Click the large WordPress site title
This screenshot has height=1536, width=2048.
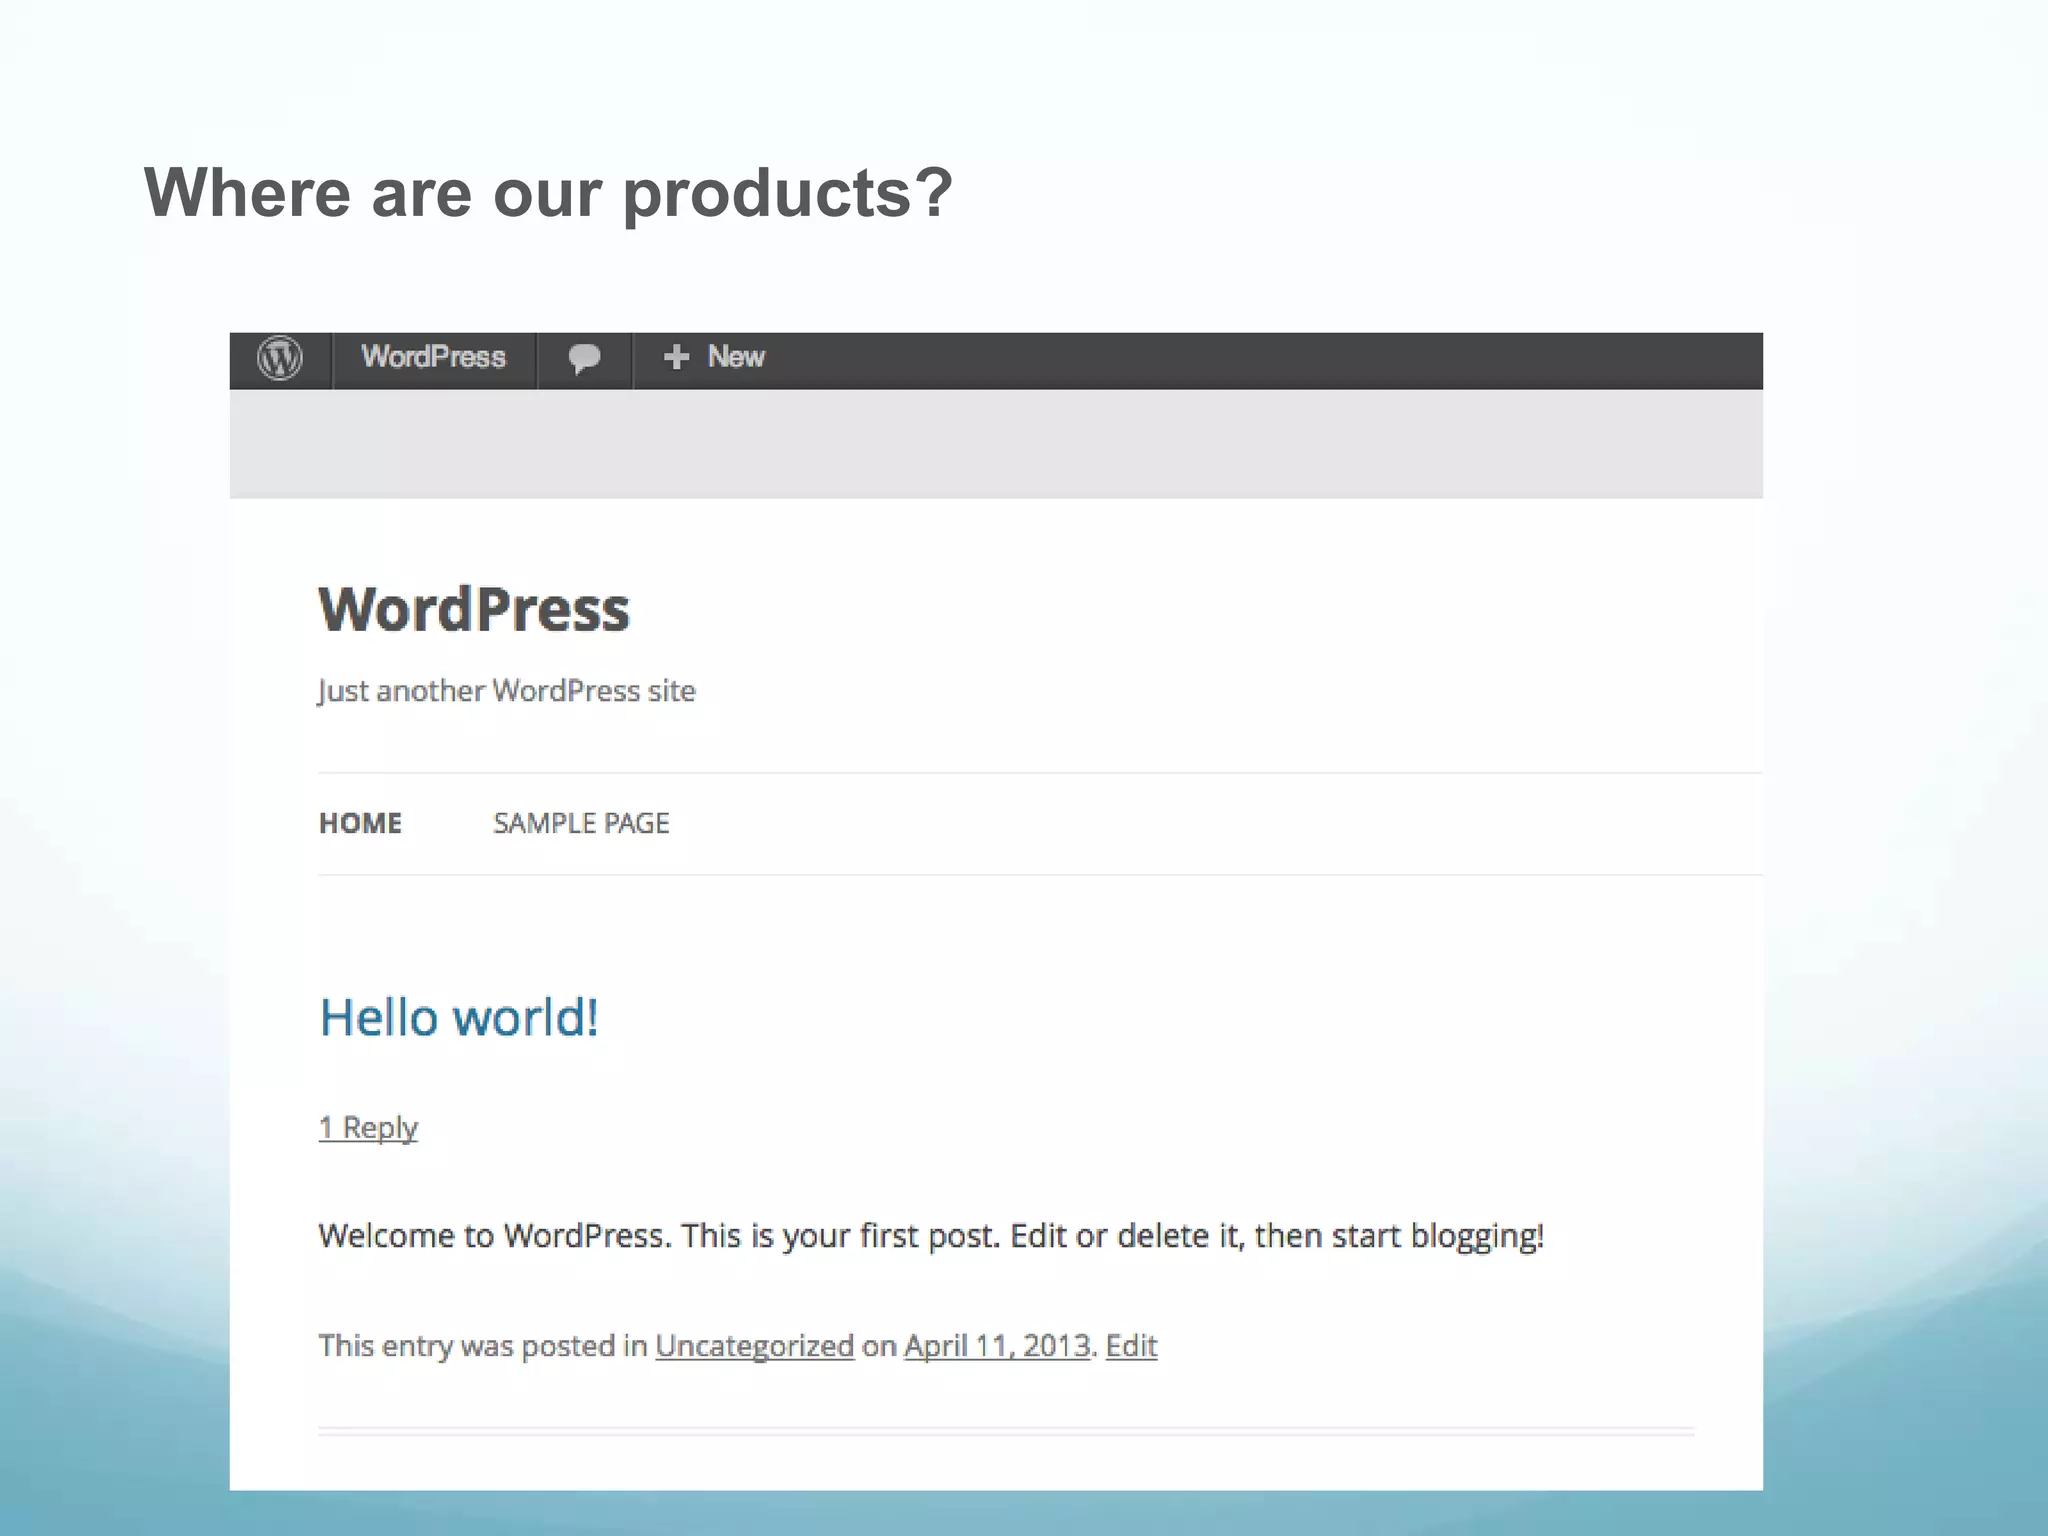tap(474, 609)
